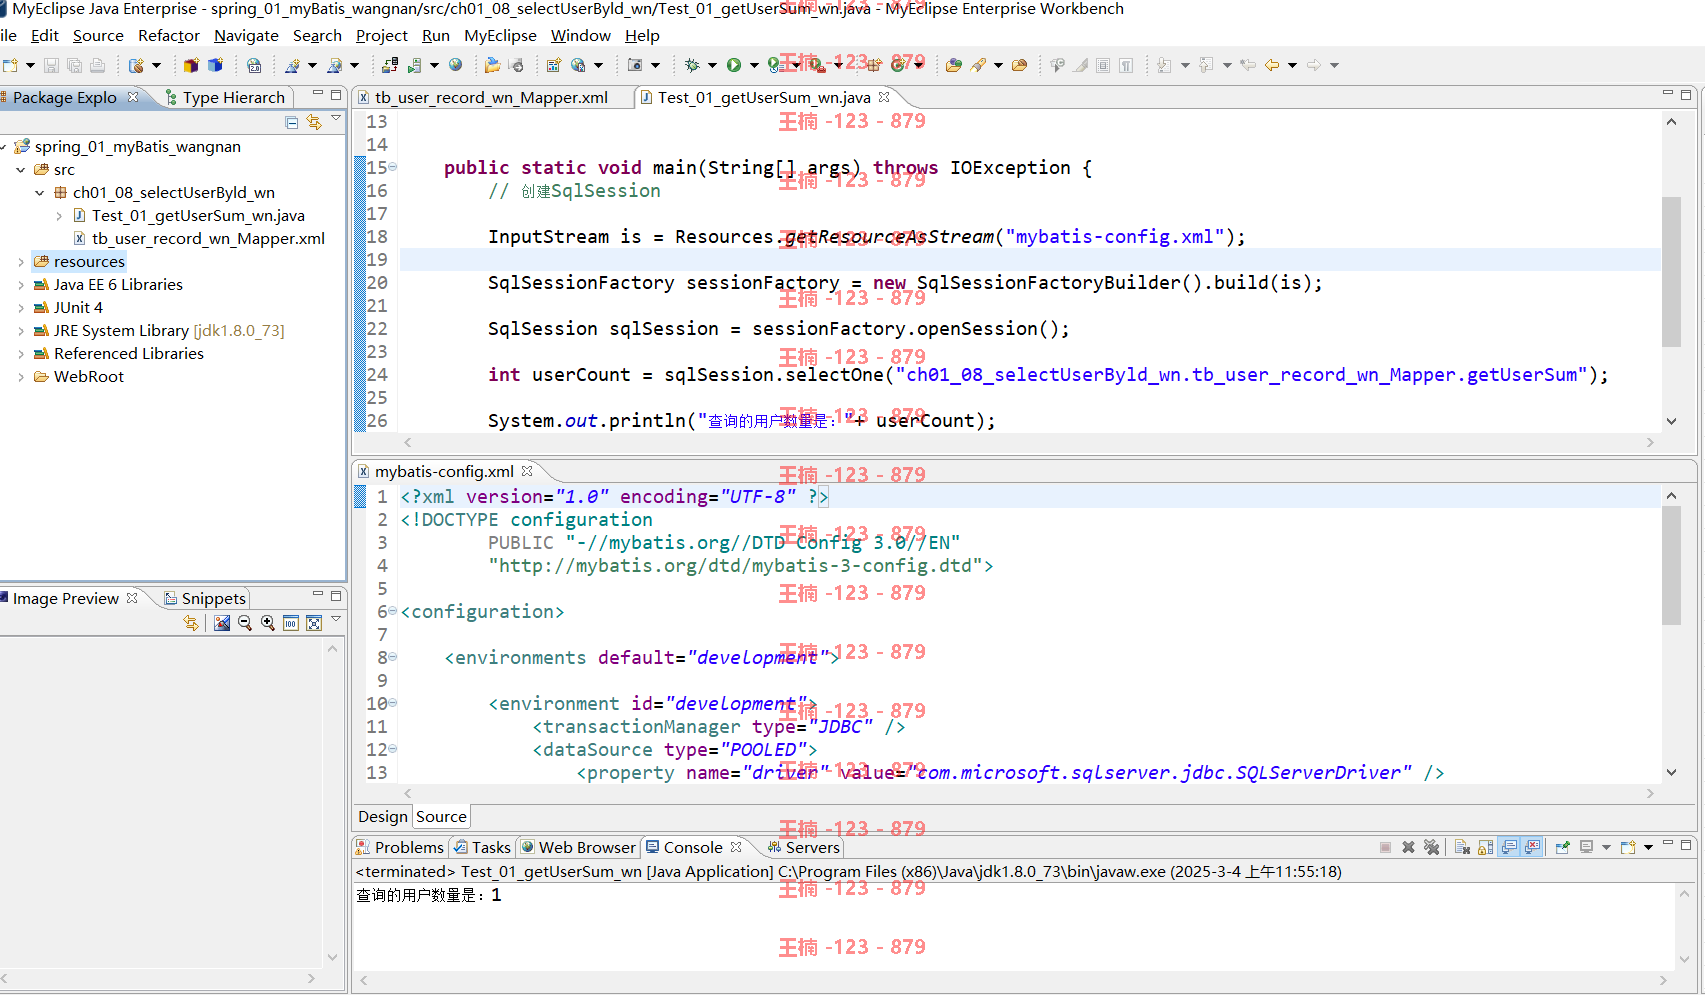
Task: Open the Web 2.0 browser toolbar icon
Action: tap(254, 65)
